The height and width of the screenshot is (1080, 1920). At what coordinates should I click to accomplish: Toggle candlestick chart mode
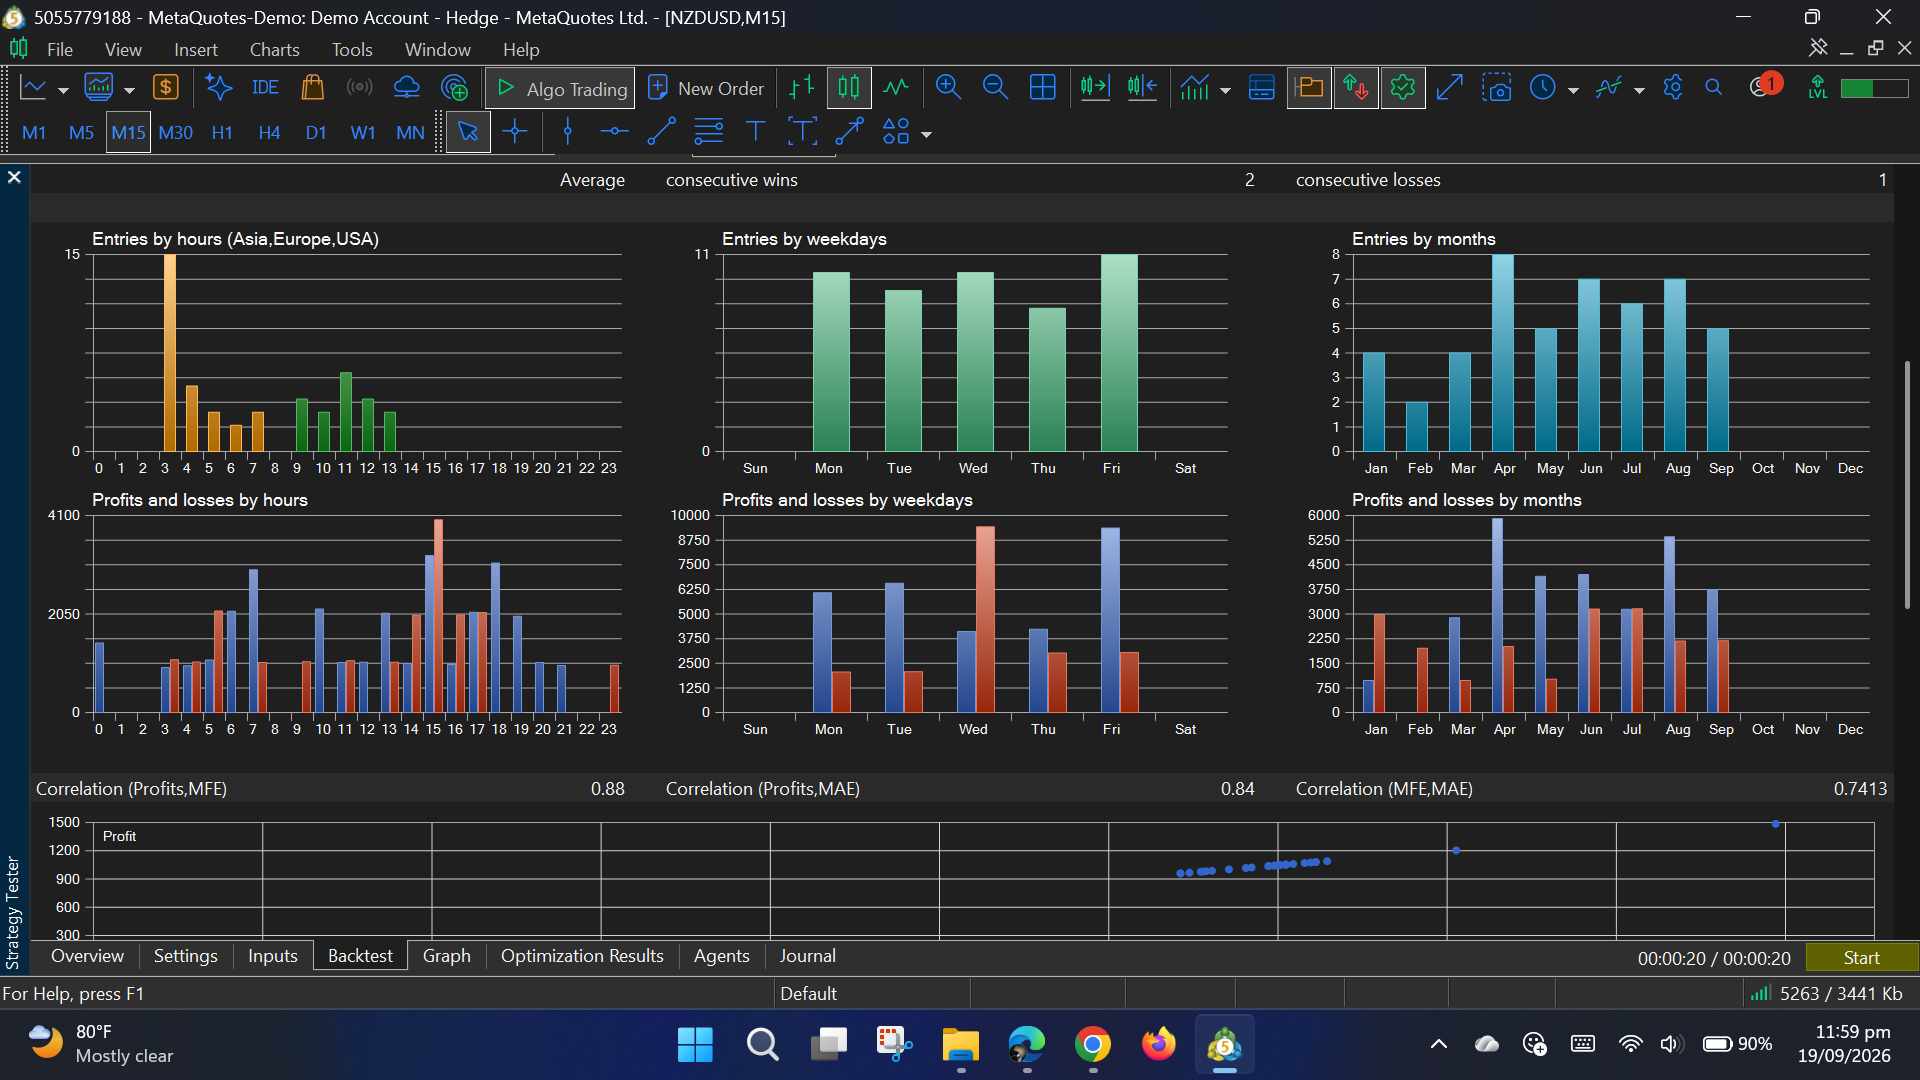pyautogui.click(x=848, y=88)
